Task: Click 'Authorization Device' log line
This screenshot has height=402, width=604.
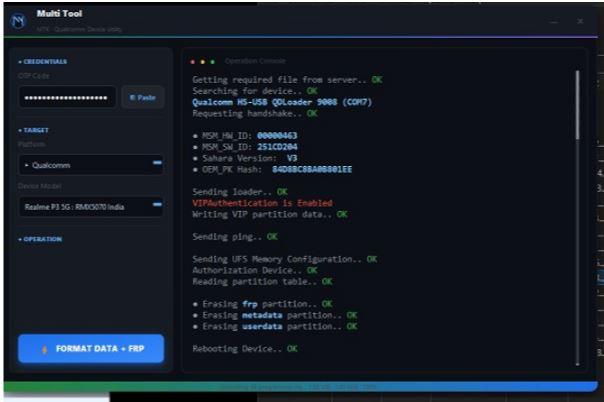Action: point(255,270)
